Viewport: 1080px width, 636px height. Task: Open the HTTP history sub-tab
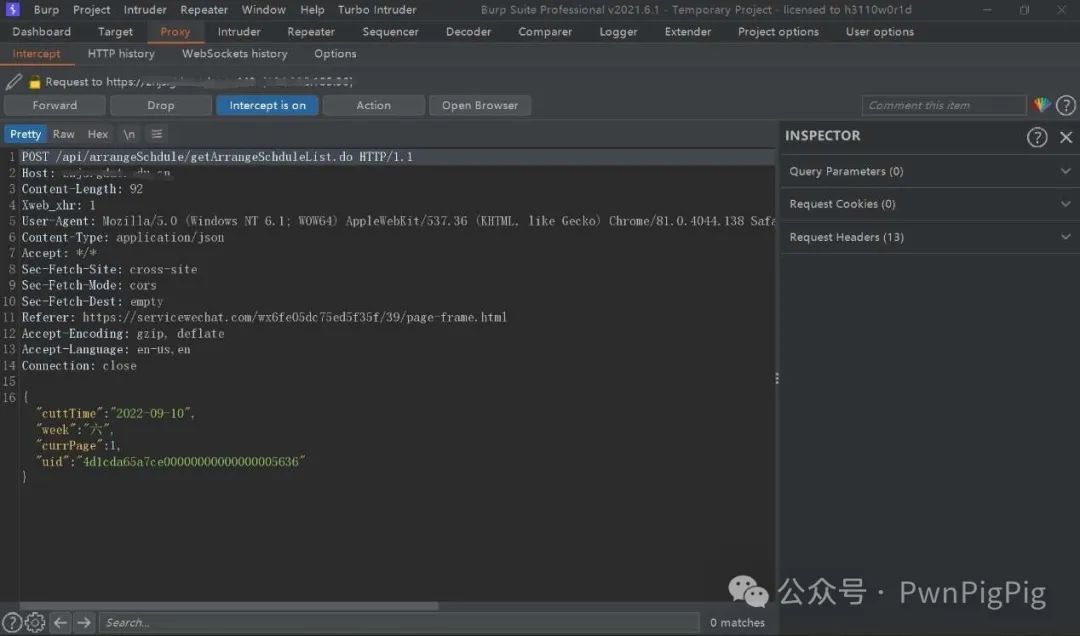(121, 54)
